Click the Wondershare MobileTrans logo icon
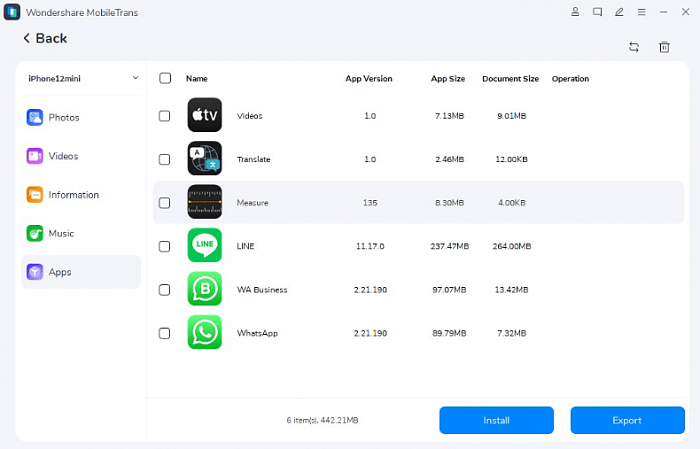This screenshot has height=449, width=700. coord(12,12)
